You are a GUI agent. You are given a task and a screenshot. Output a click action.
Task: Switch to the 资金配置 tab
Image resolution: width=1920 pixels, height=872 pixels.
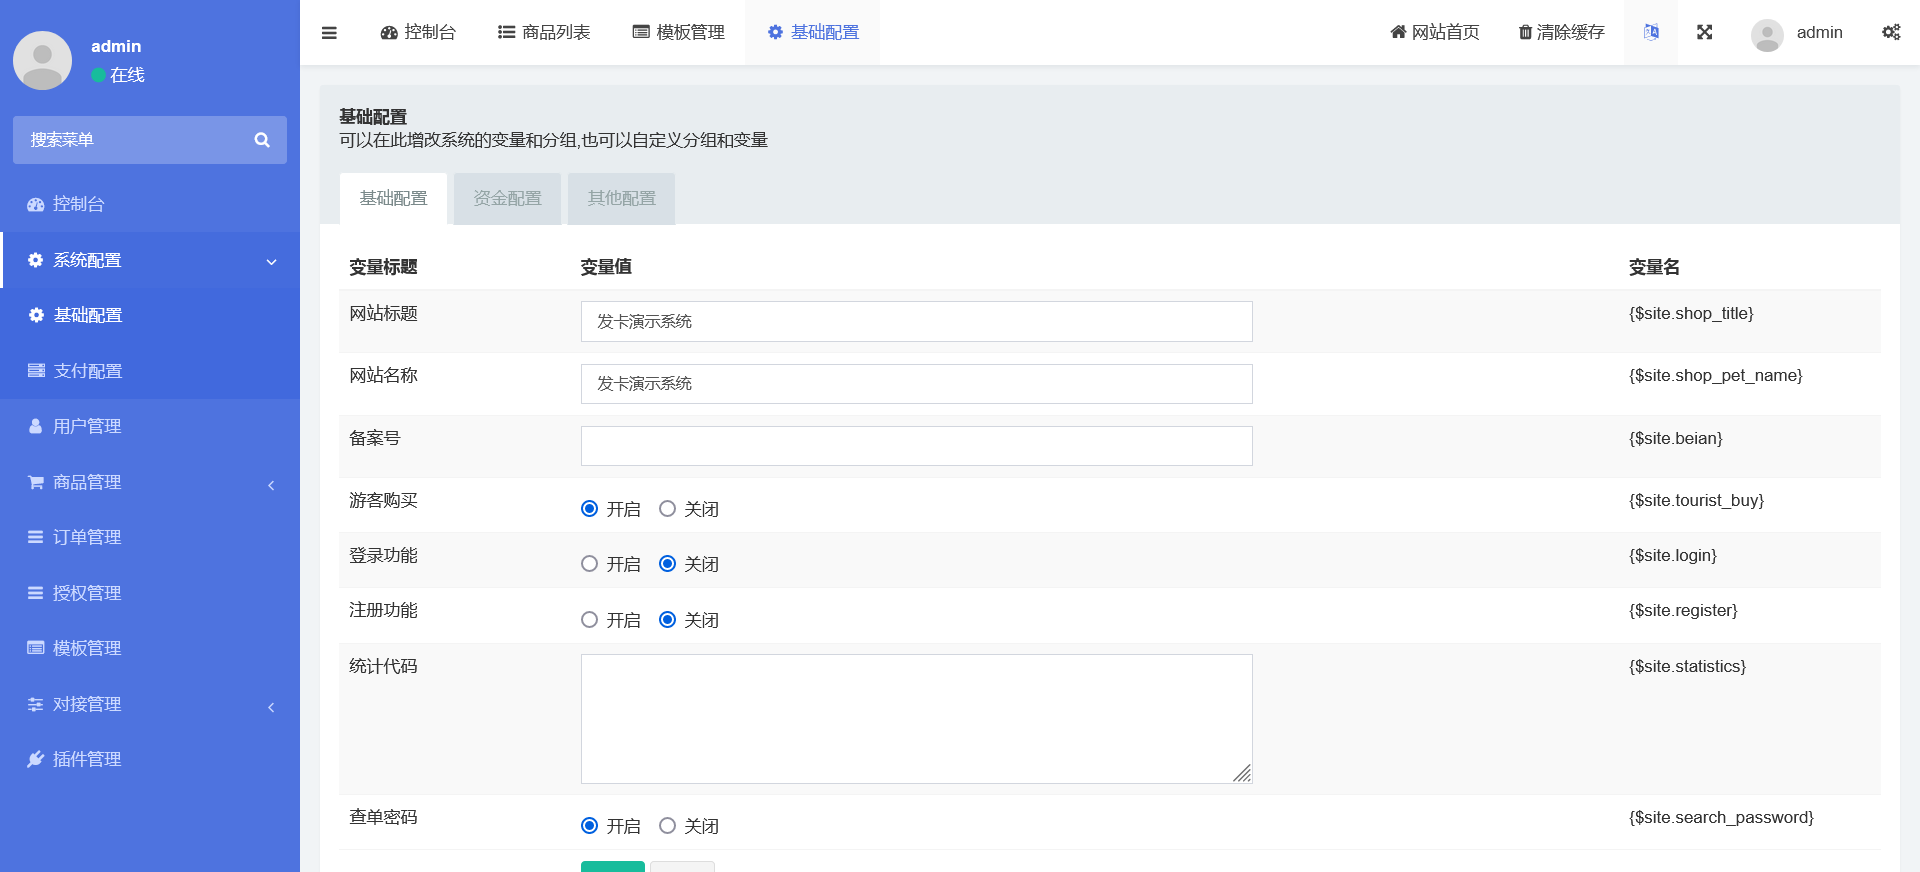click(x=507, y=198)
